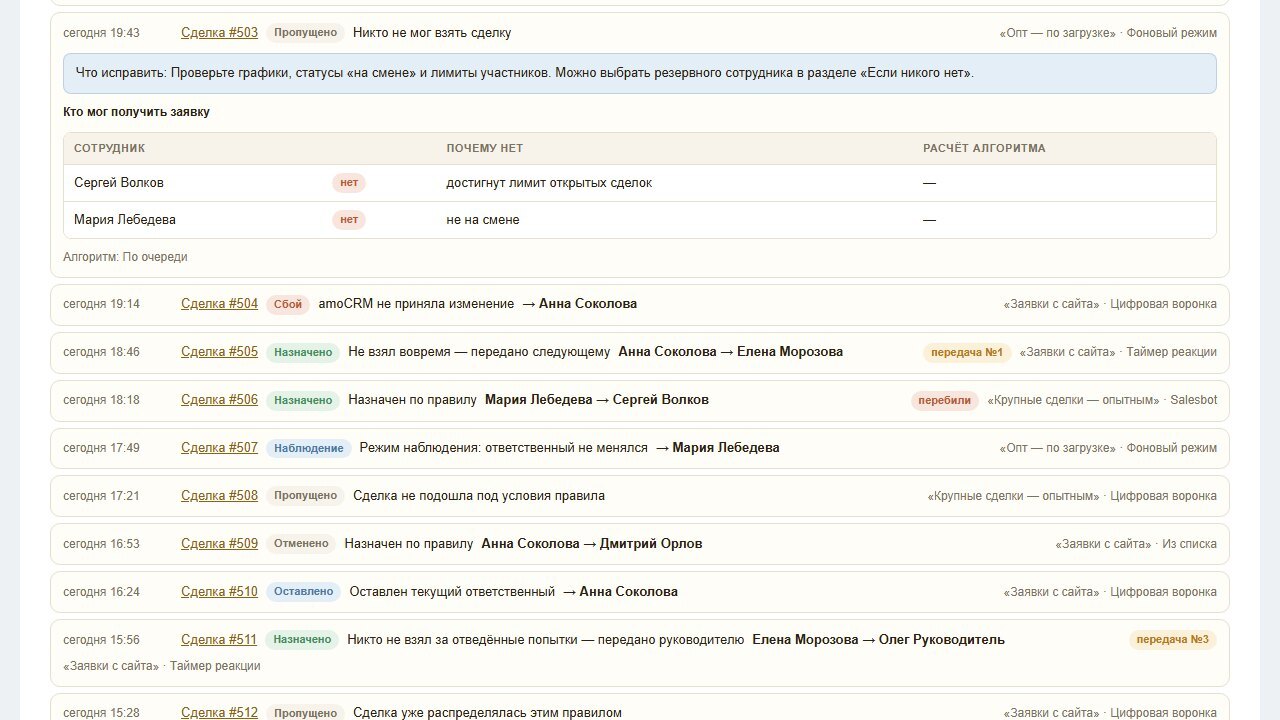Click the «передача №1» badge
This screenshot has height=720, width=1280.
point(967,352)
